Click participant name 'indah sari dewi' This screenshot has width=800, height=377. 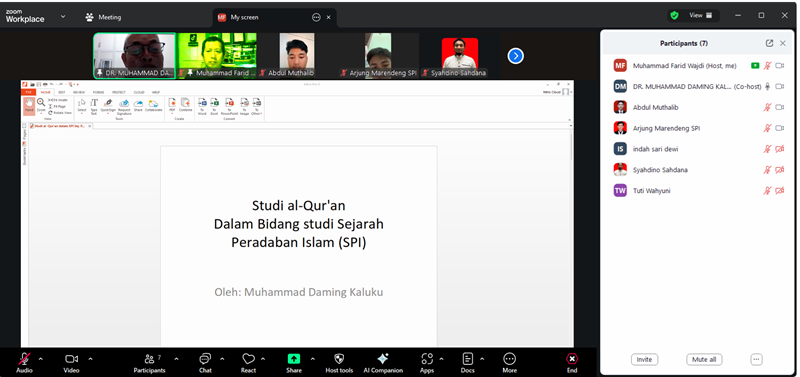[656, 149]
